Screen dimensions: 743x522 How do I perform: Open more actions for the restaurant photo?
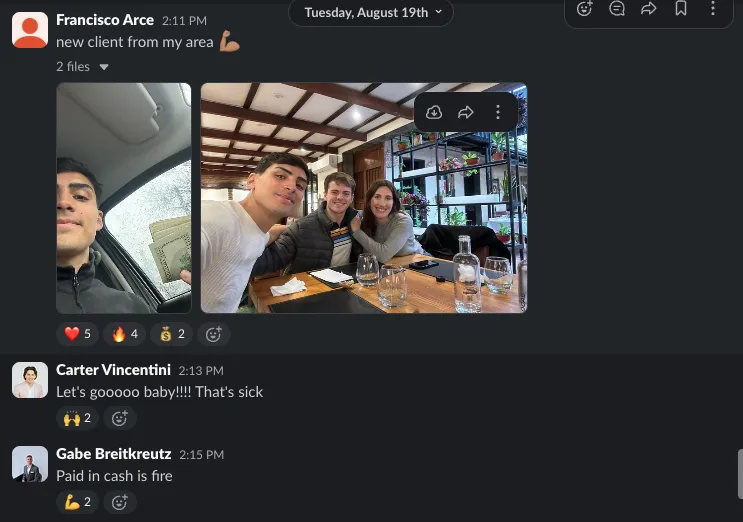(498, 113)
